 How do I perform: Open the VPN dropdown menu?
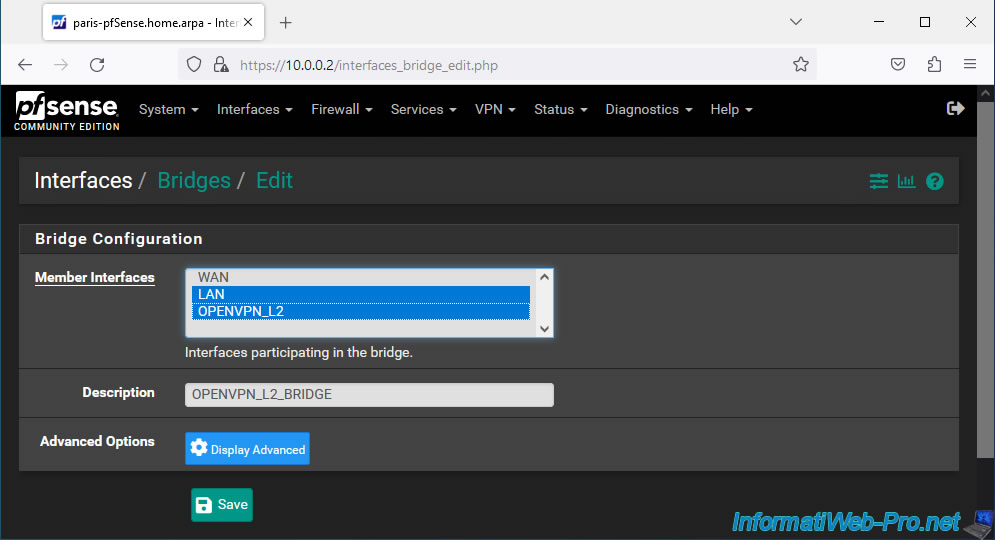(495, 110)
